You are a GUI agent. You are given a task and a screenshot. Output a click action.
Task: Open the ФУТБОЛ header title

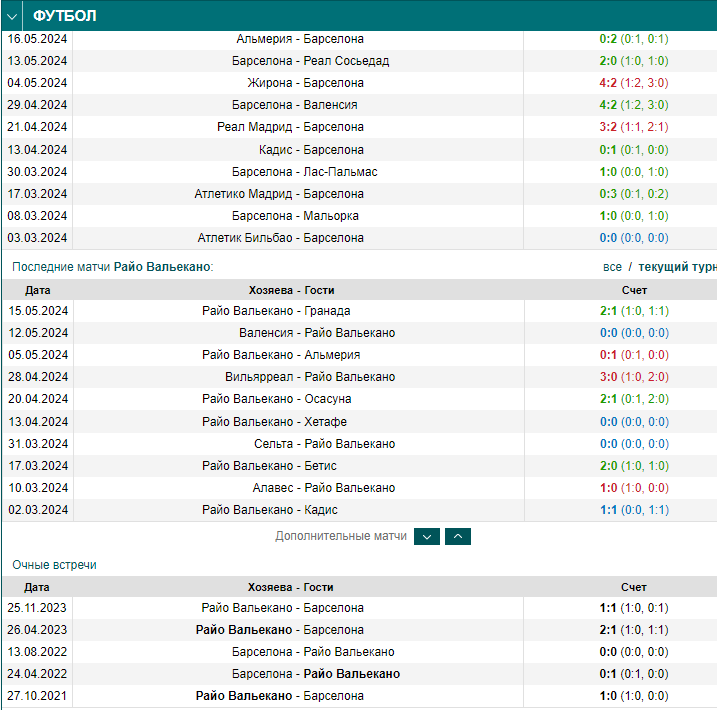click(x=64, y=16)
